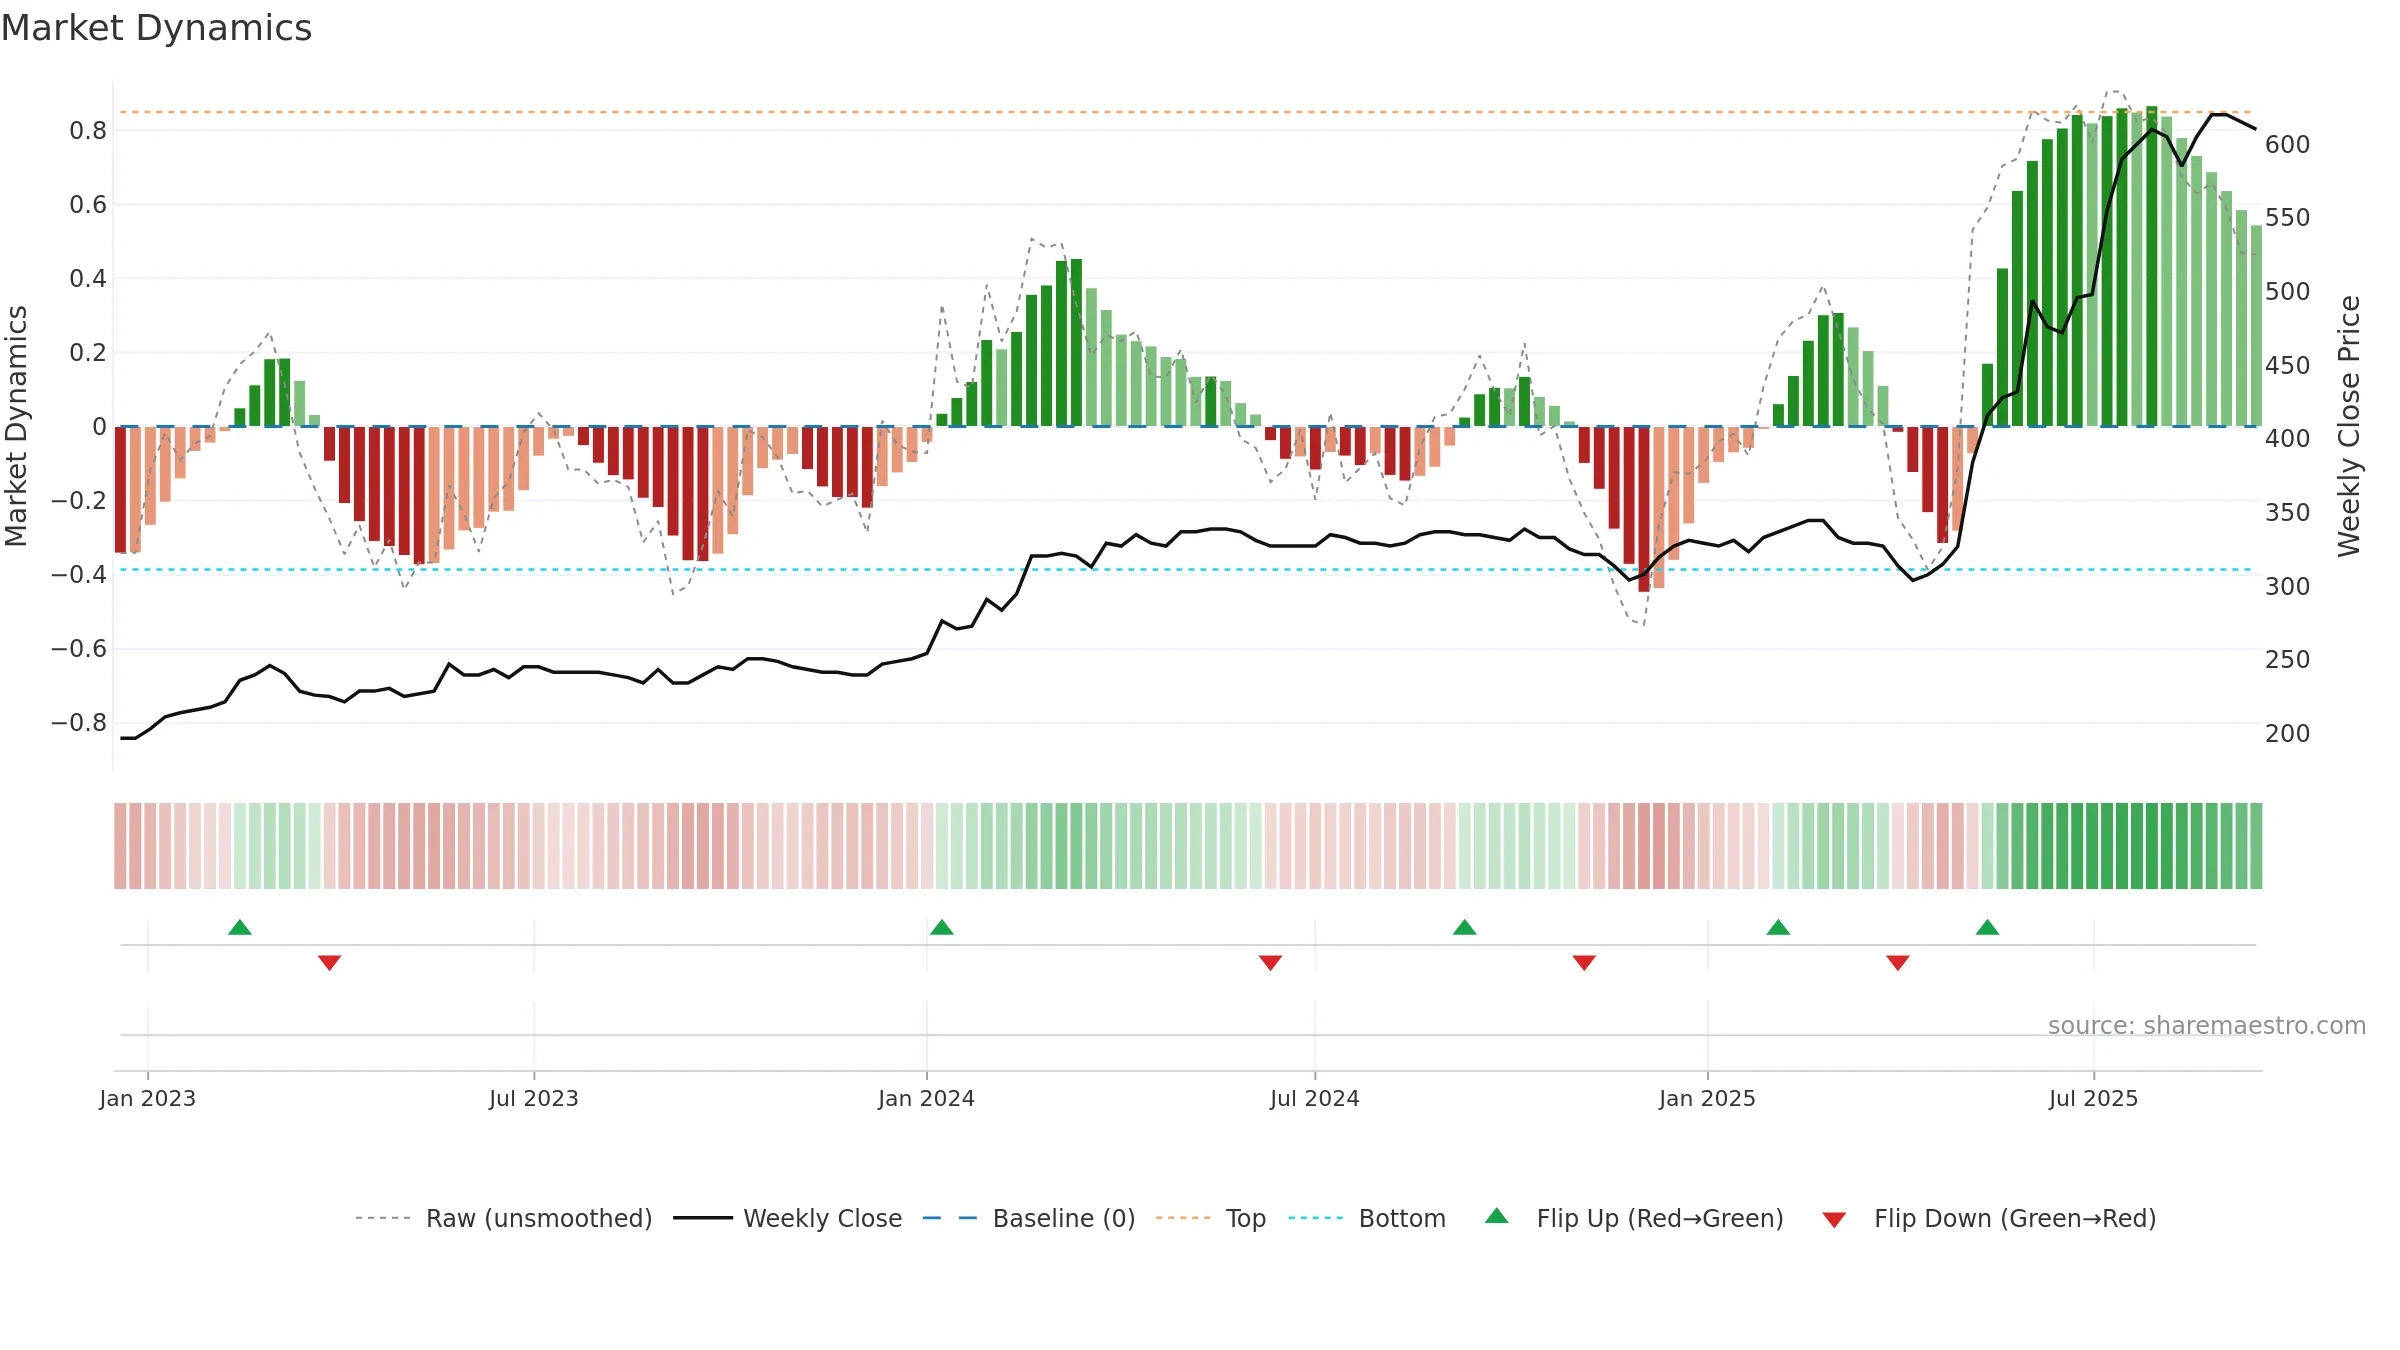Click the Weekly Close Price axis title
Screen dimensions: 2400x1350
click(2349, 426)
